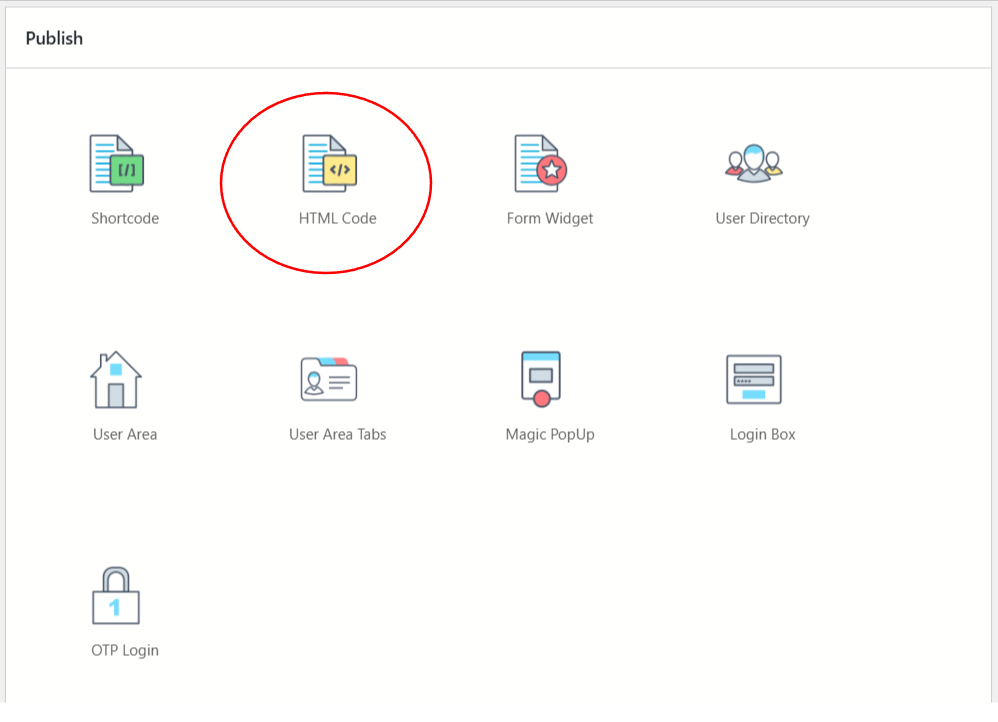
Task: Click the User Directory people icon
Action: [753, 162]
